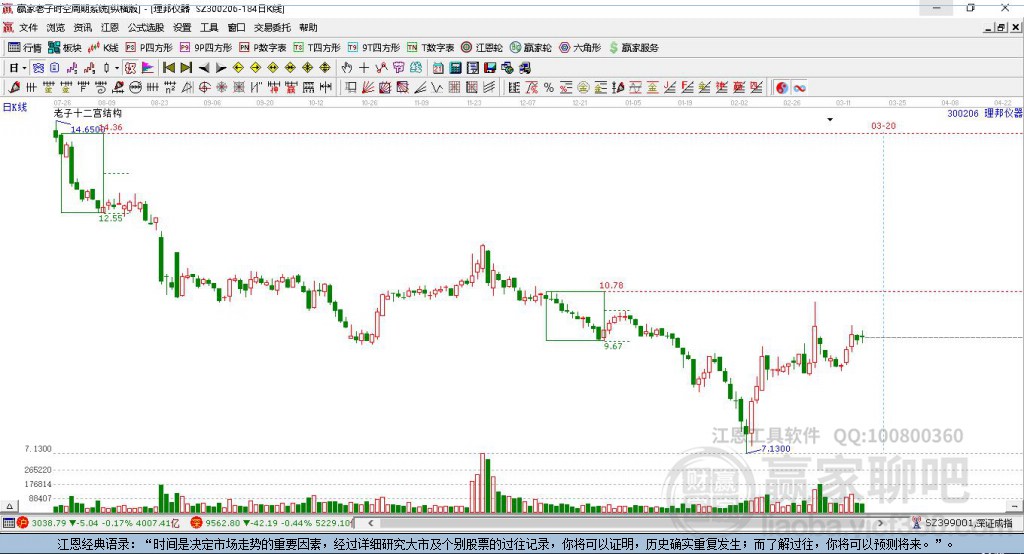Click the stepped line chart icon
The image size is (1024, 554).
click(72, 68)
